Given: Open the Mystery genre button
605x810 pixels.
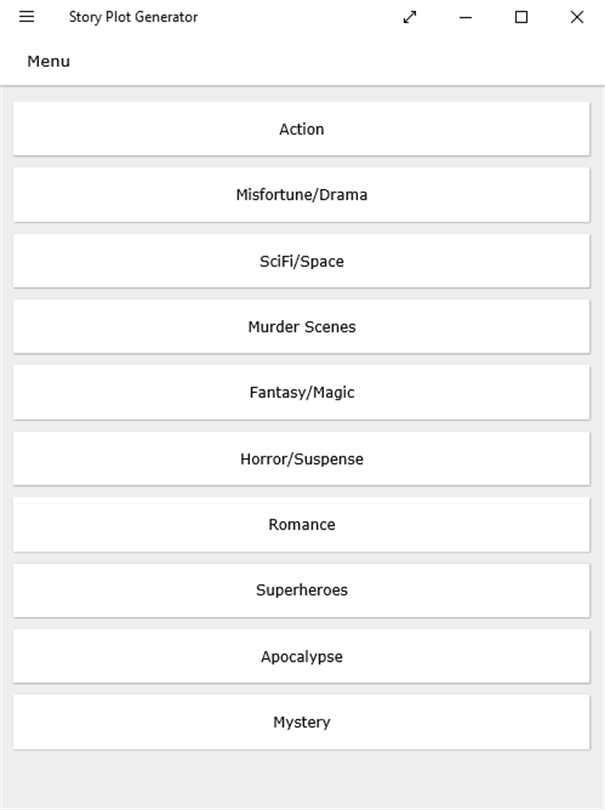Looking at the screenshot, I should tap(301, 723).
